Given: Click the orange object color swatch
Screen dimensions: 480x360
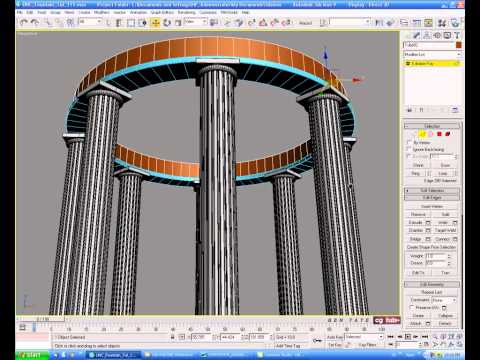Looking at the screenshot, I should (459, 45).
